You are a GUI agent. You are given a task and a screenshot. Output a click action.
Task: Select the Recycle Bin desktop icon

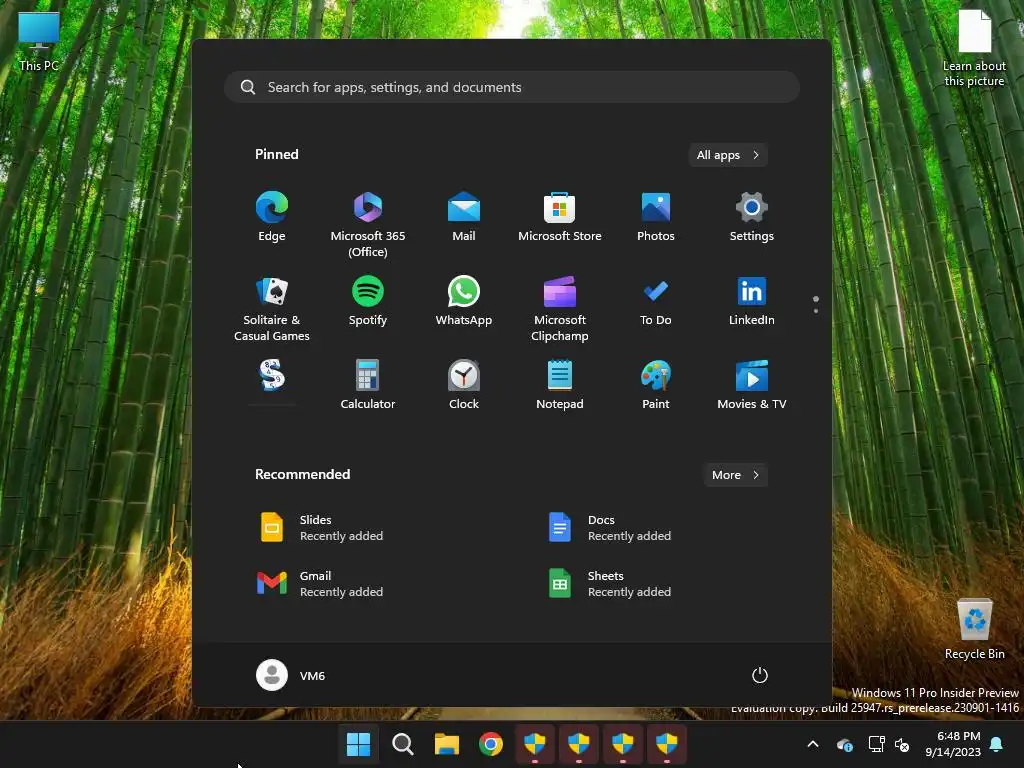point(974,629)
